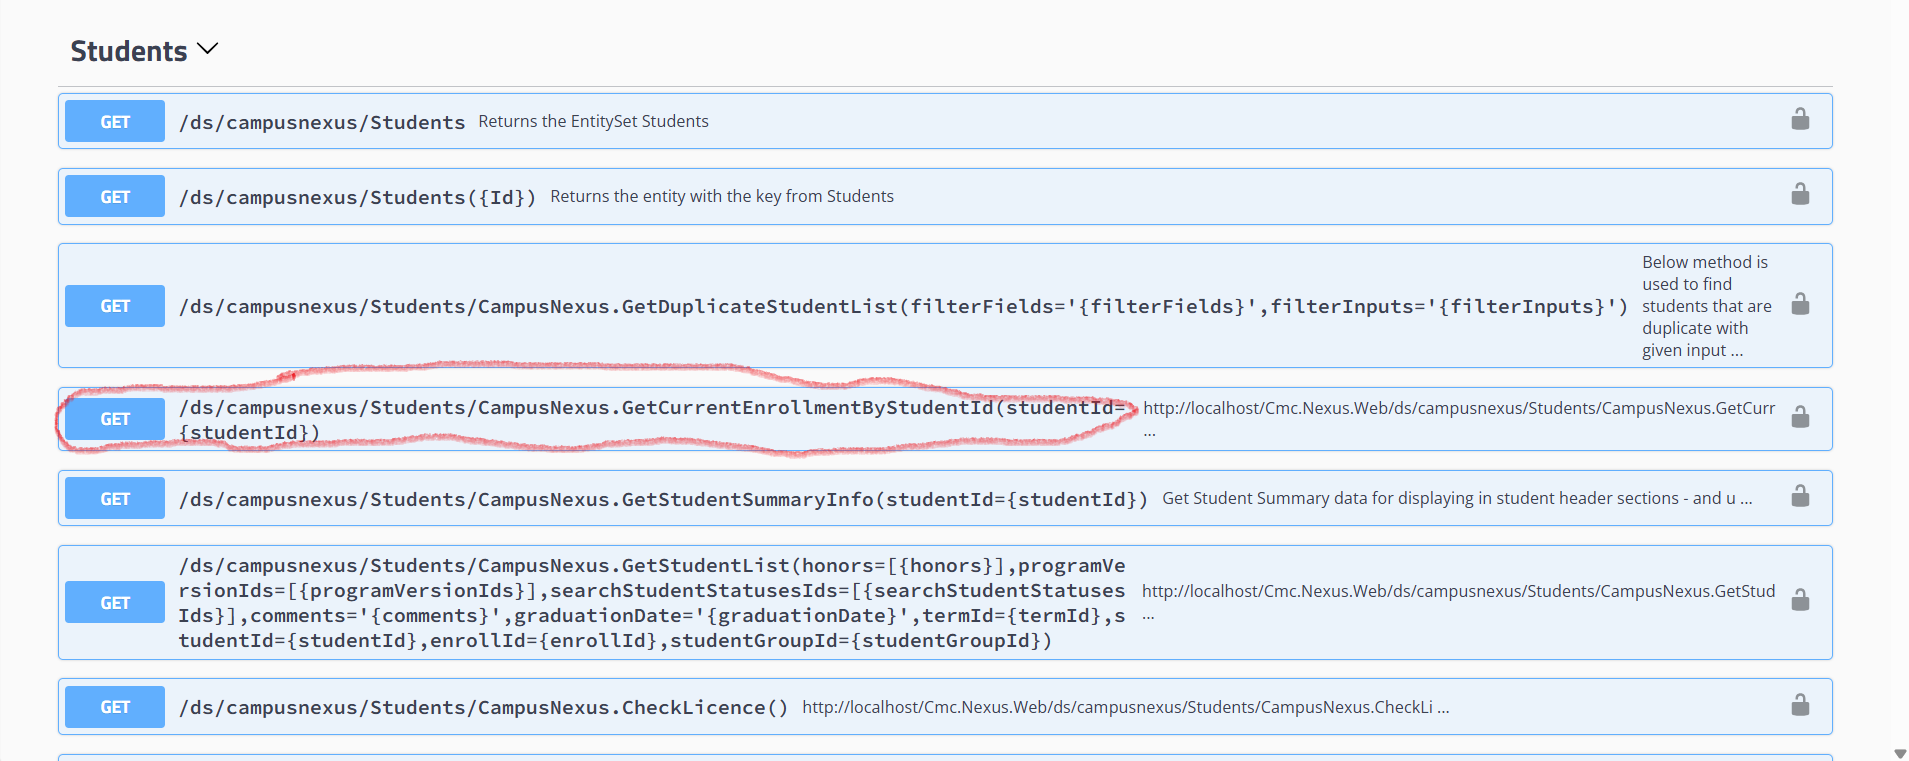Click the scrollbar down arrow
1909x761 pixels.
[1900, 753]
